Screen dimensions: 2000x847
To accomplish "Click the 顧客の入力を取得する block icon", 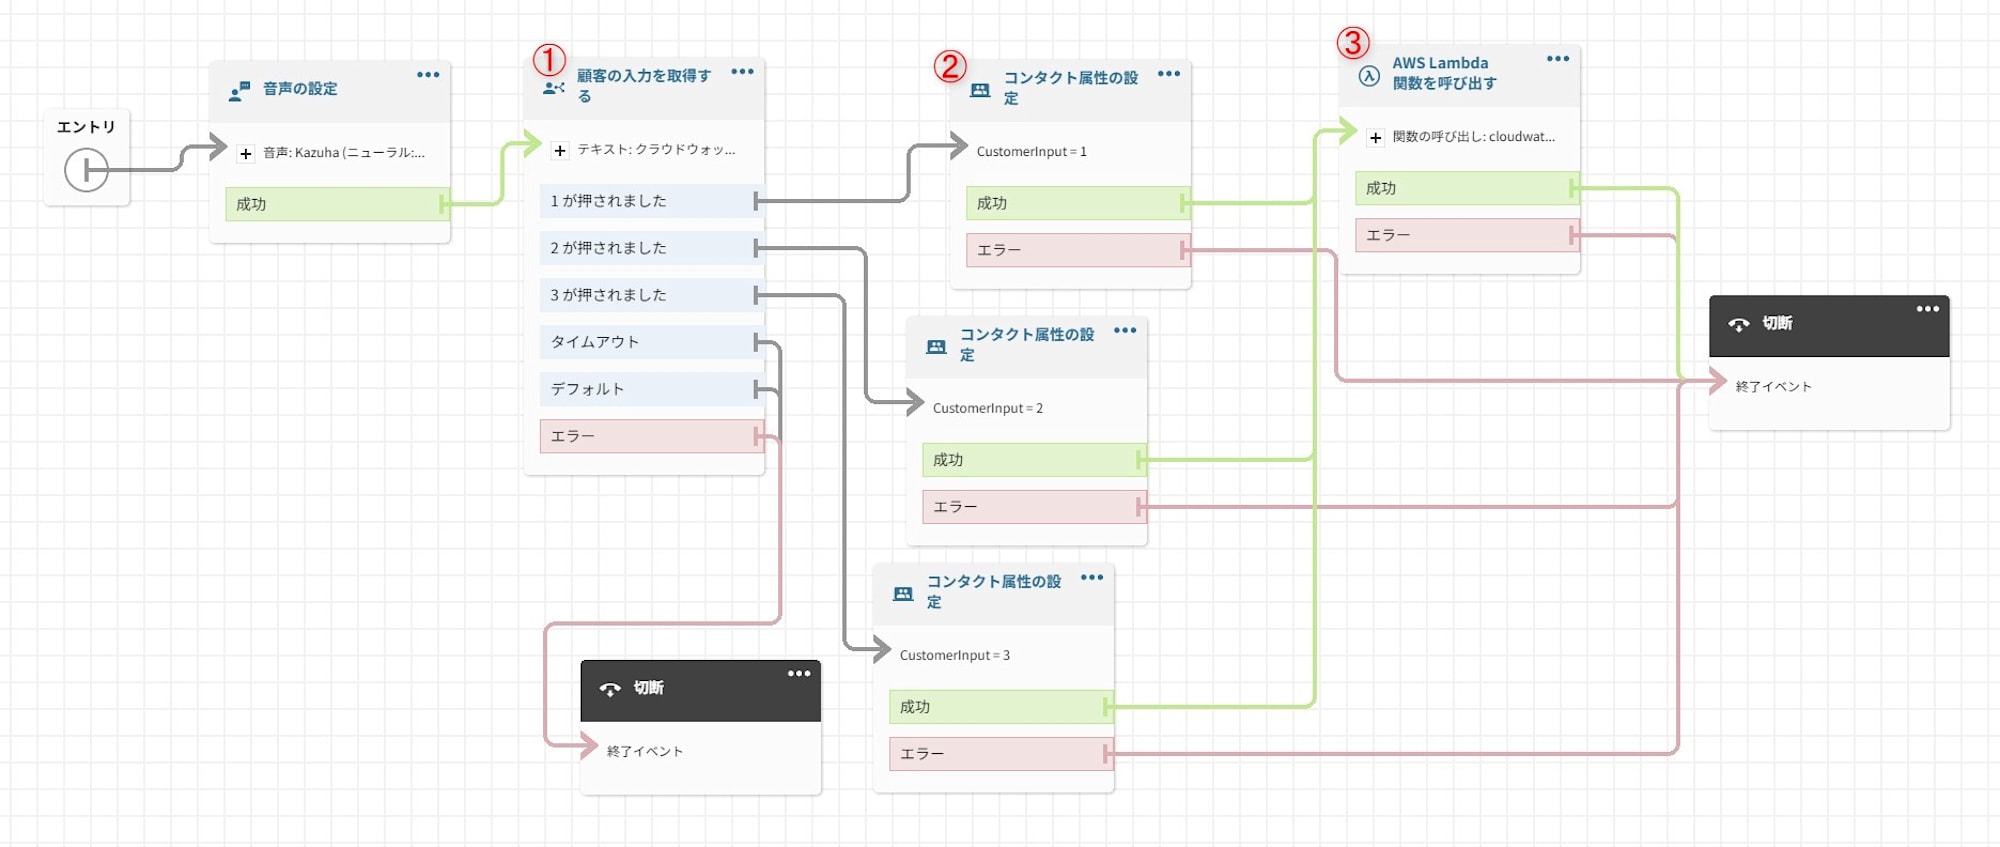I will coord(554,88).
